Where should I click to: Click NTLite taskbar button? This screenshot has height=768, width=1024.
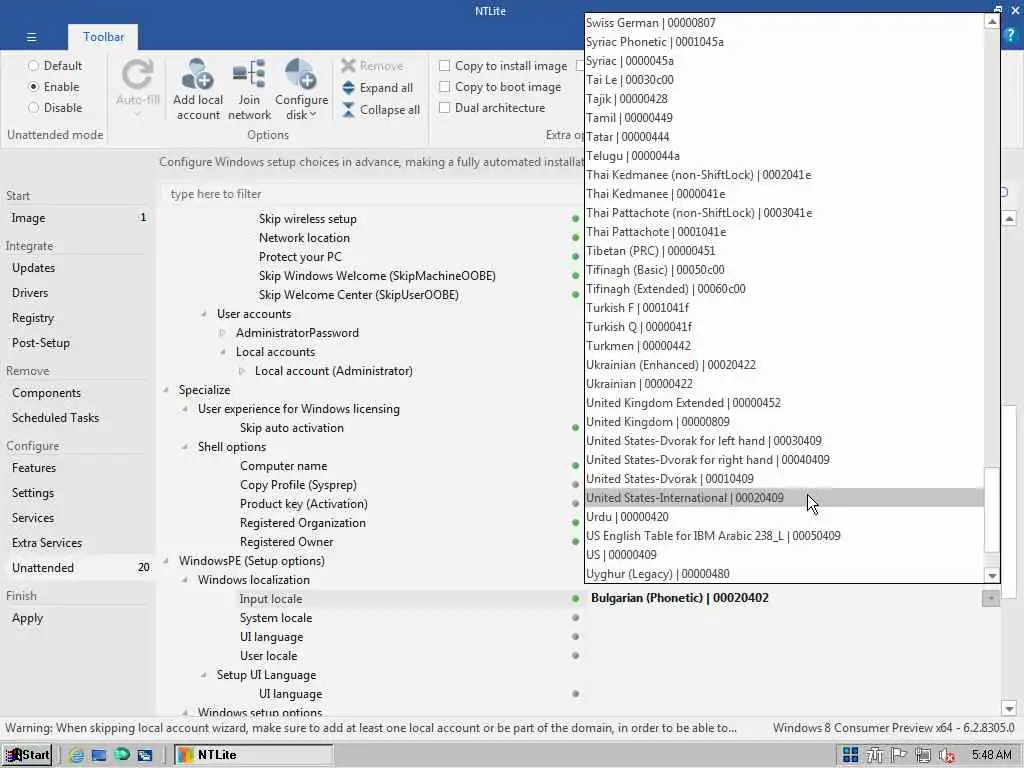pyautogui.click(x=253, y=755)
